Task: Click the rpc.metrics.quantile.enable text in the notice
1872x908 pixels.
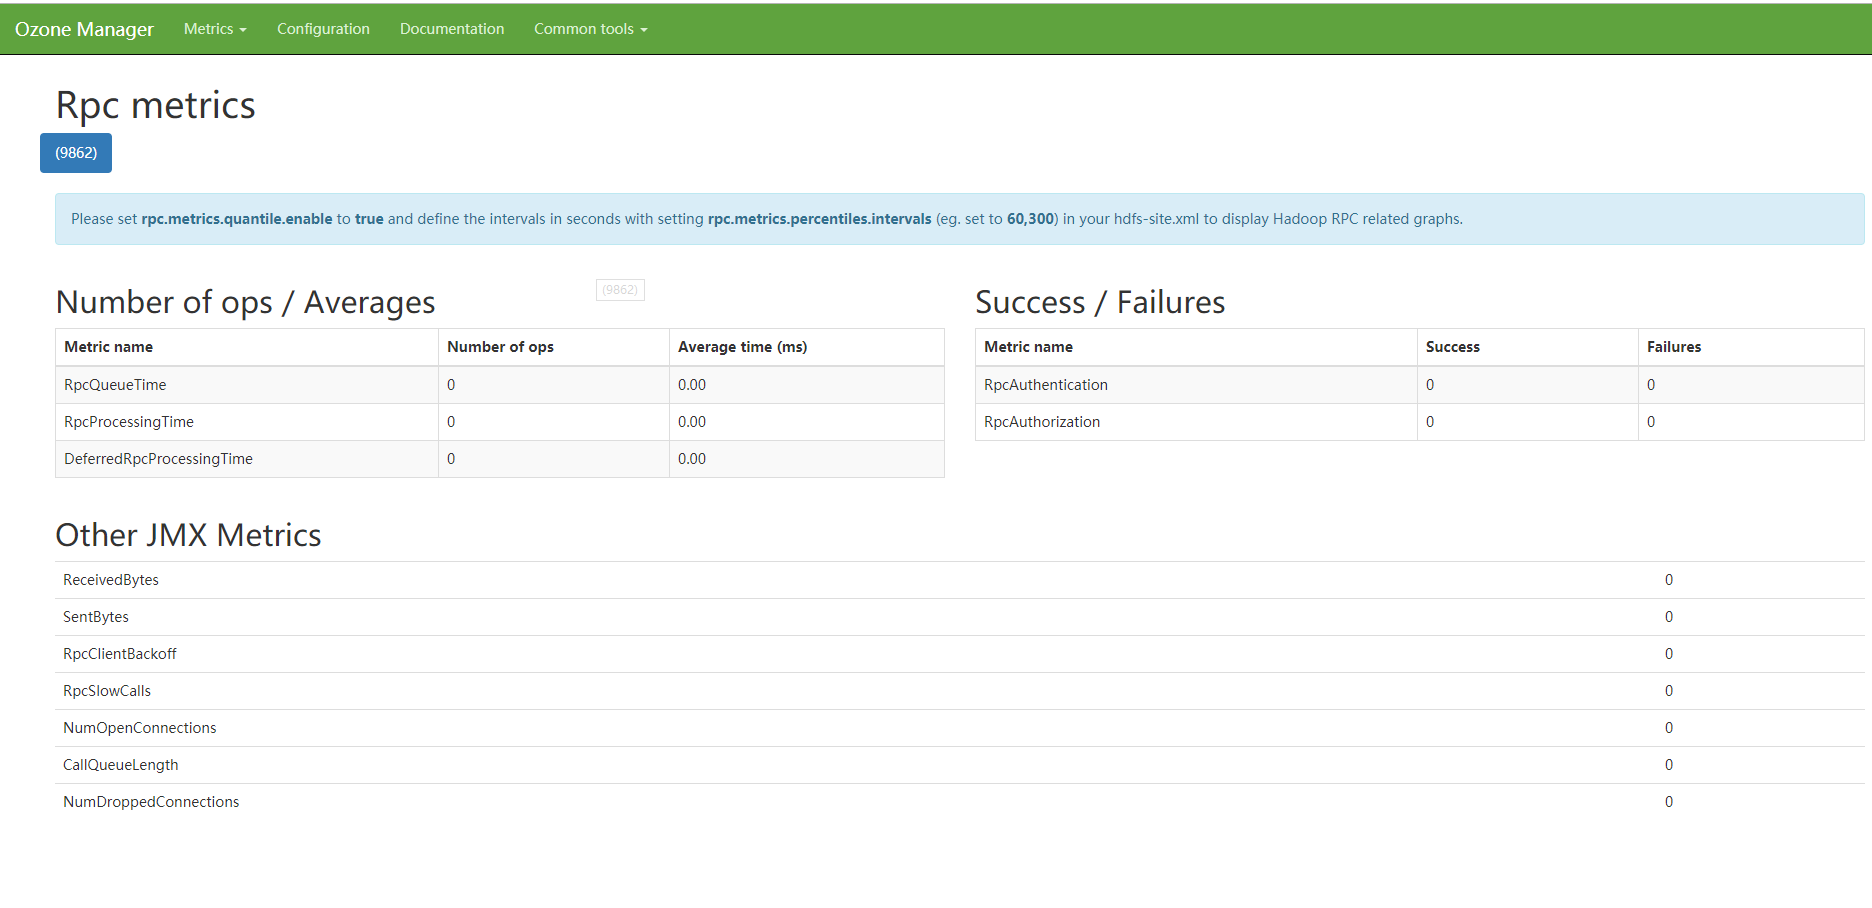Action: pos(237,219)
